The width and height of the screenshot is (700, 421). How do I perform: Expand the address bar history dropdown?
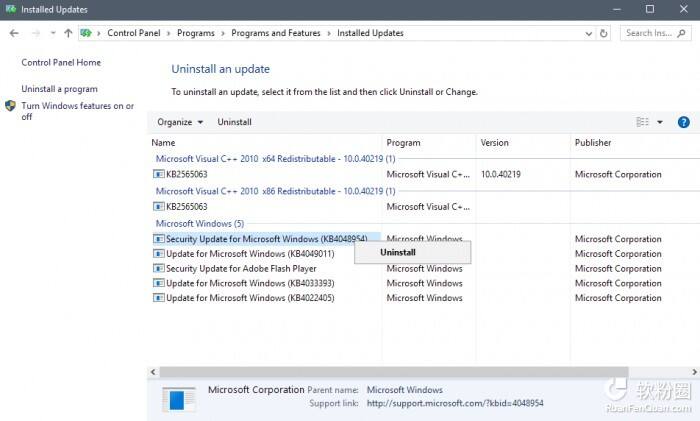pyautogui.click(x=588, y=33)
